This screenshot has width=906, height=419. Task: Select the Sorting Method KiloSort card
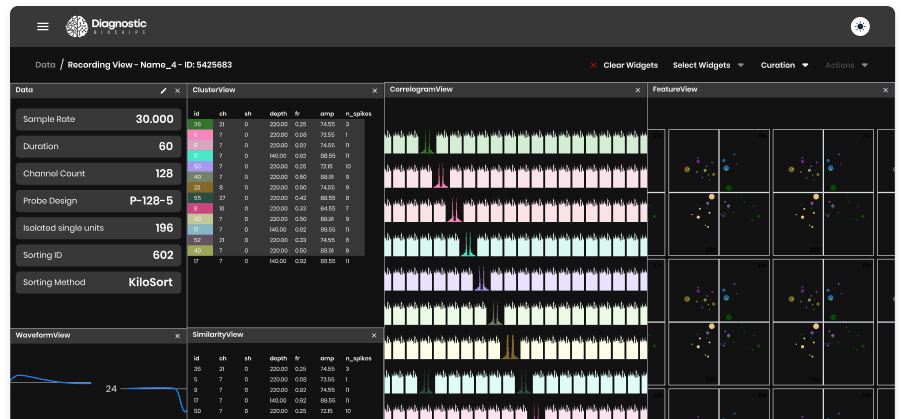tap(98, 282)
